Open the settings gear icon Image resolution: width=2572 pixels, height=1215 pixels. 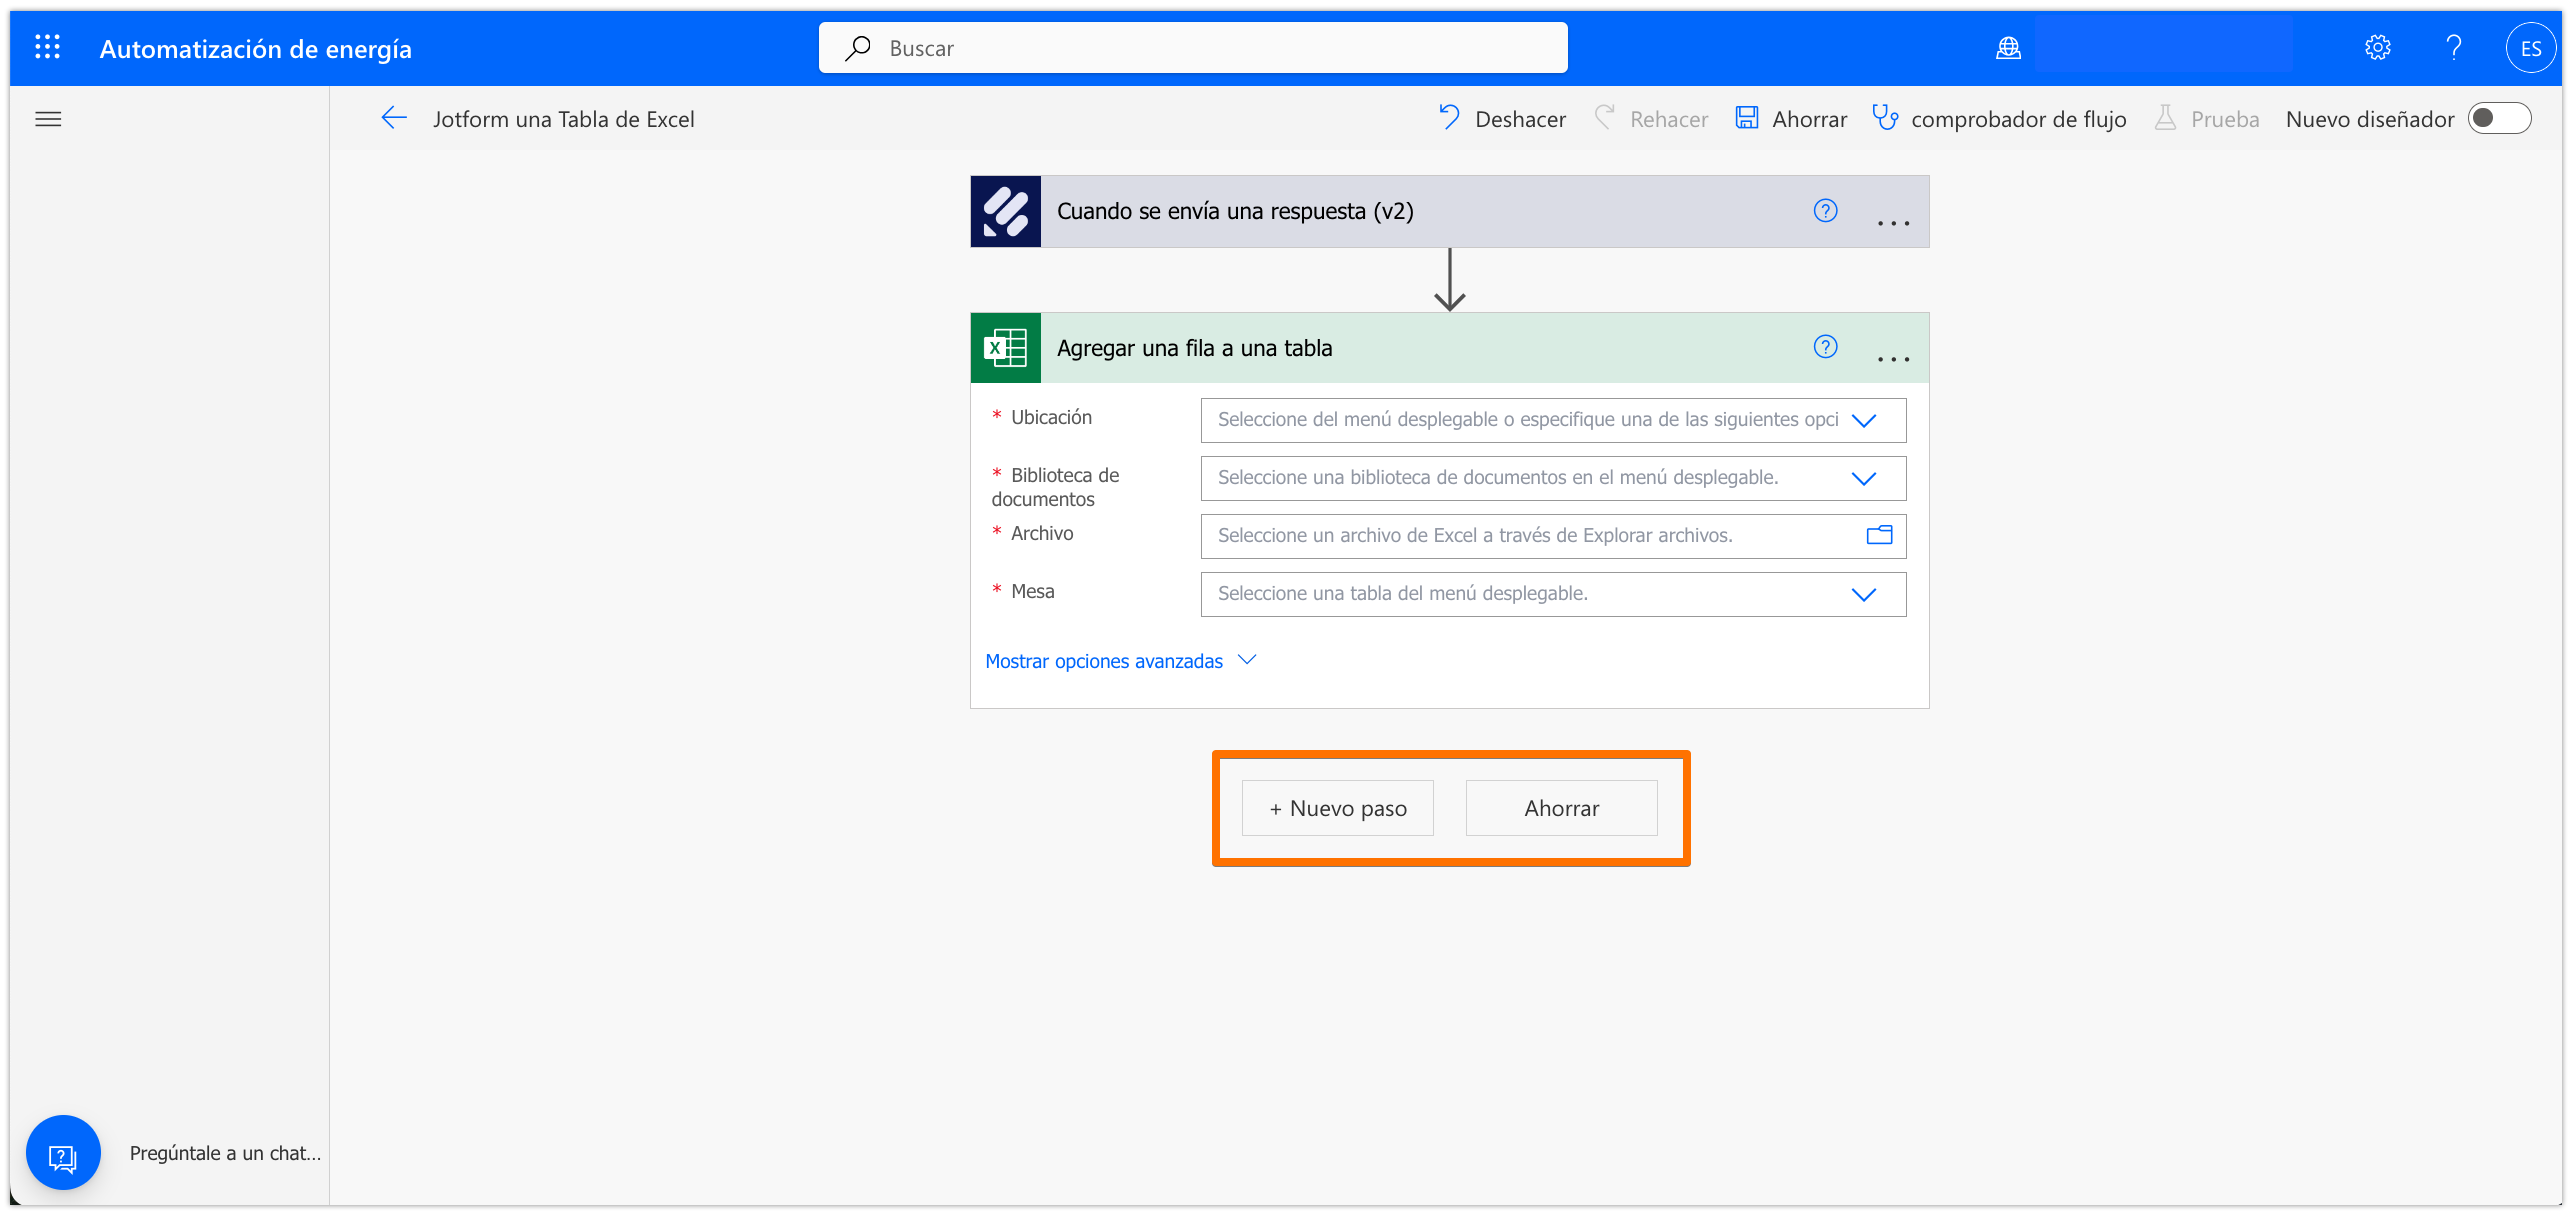(2377, 48)
